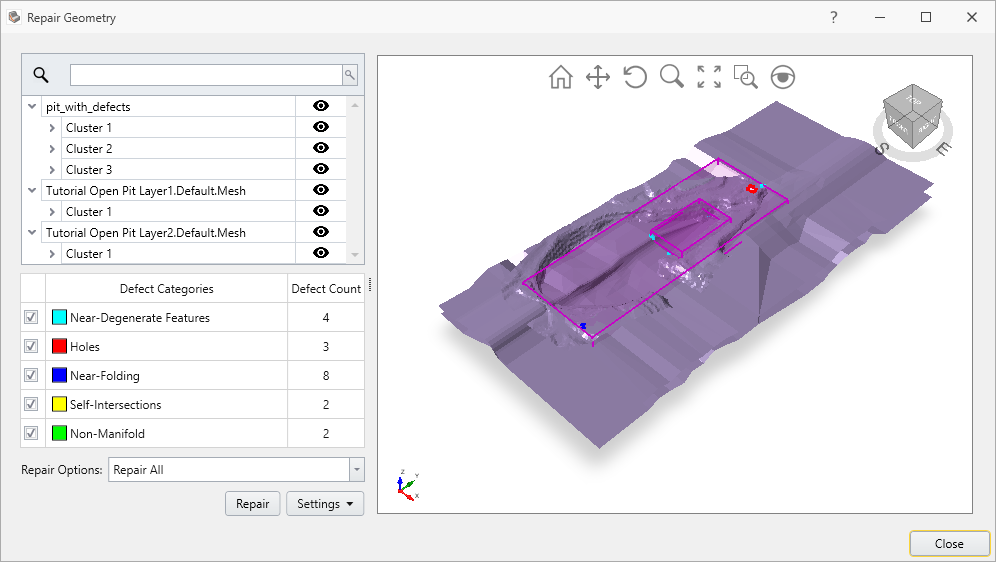Select the Cluster 2 tree row

(x=178, y=149)
